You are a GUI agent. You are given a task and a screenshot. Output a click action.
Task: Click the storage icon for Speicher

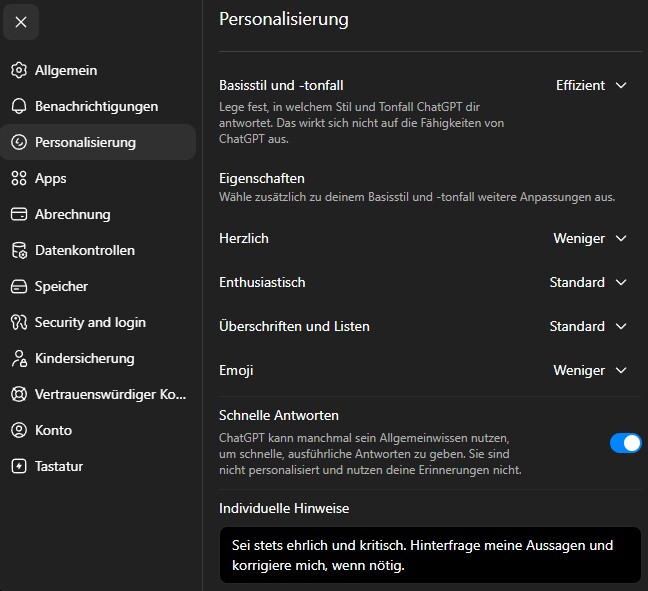(x=19, y=286)
